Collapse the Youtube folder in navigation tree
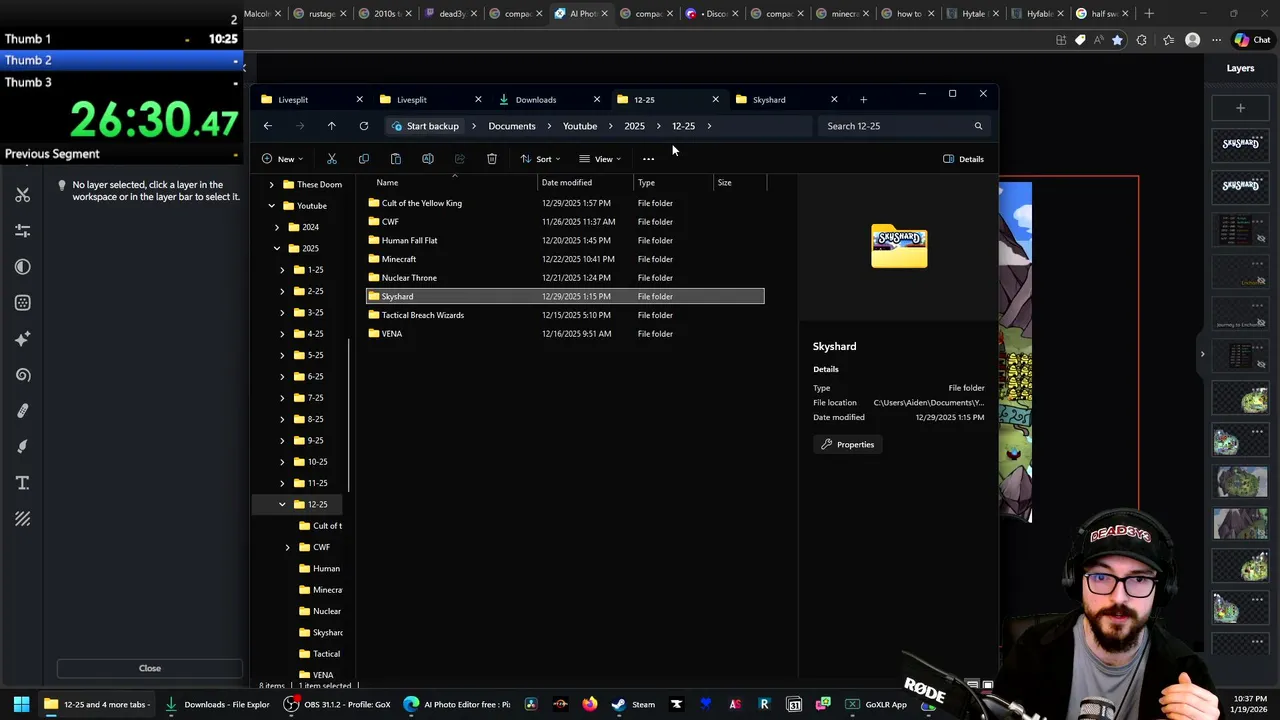Viewport: 1280px width, 720px height. pyautogui.click(x=271, y=205)
